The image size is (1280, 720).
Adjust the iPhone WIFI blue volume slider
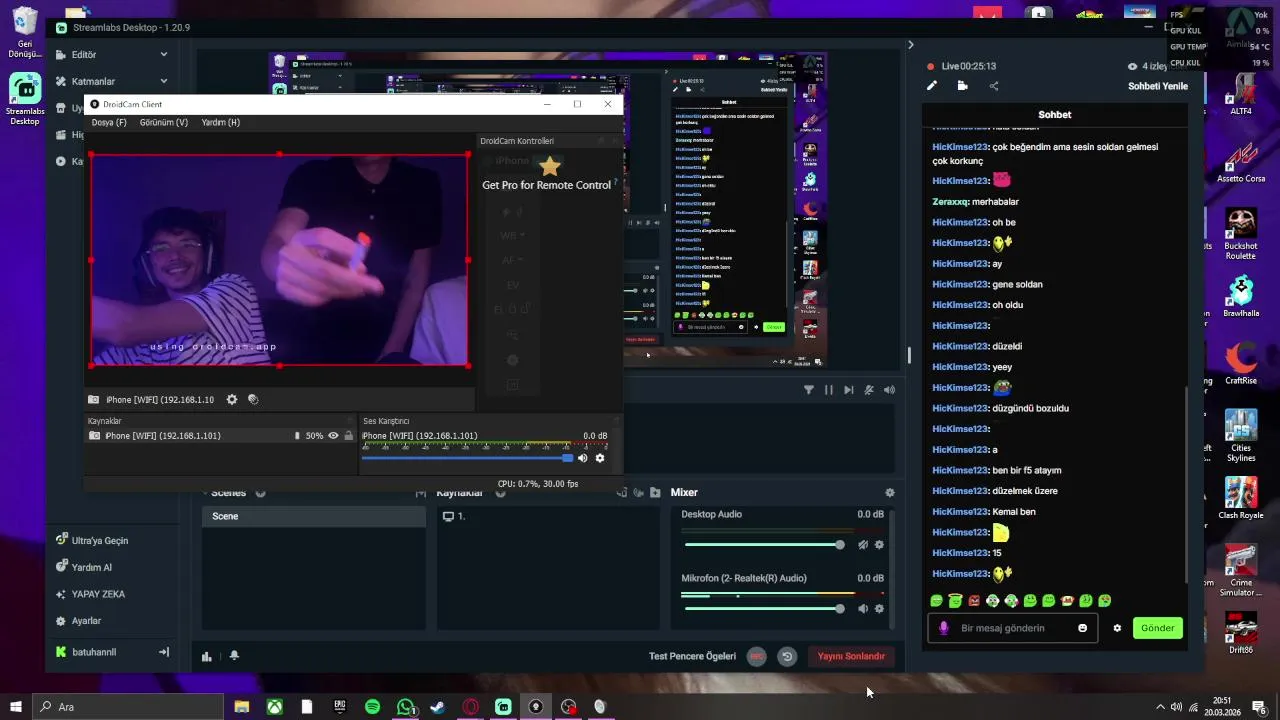click(x=467, y=458)
